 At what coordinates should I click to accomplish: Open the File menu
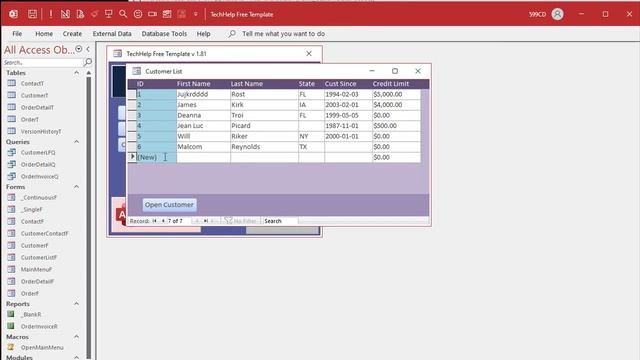coord(17,34)
